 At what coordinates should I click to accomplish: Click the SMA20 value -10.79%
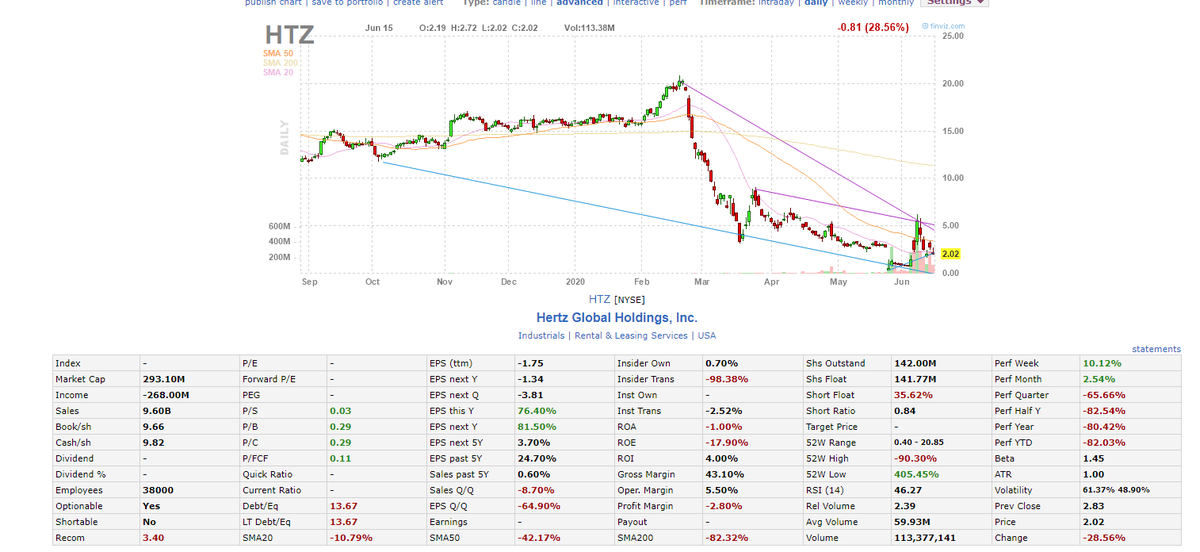(x=349, y=538)
